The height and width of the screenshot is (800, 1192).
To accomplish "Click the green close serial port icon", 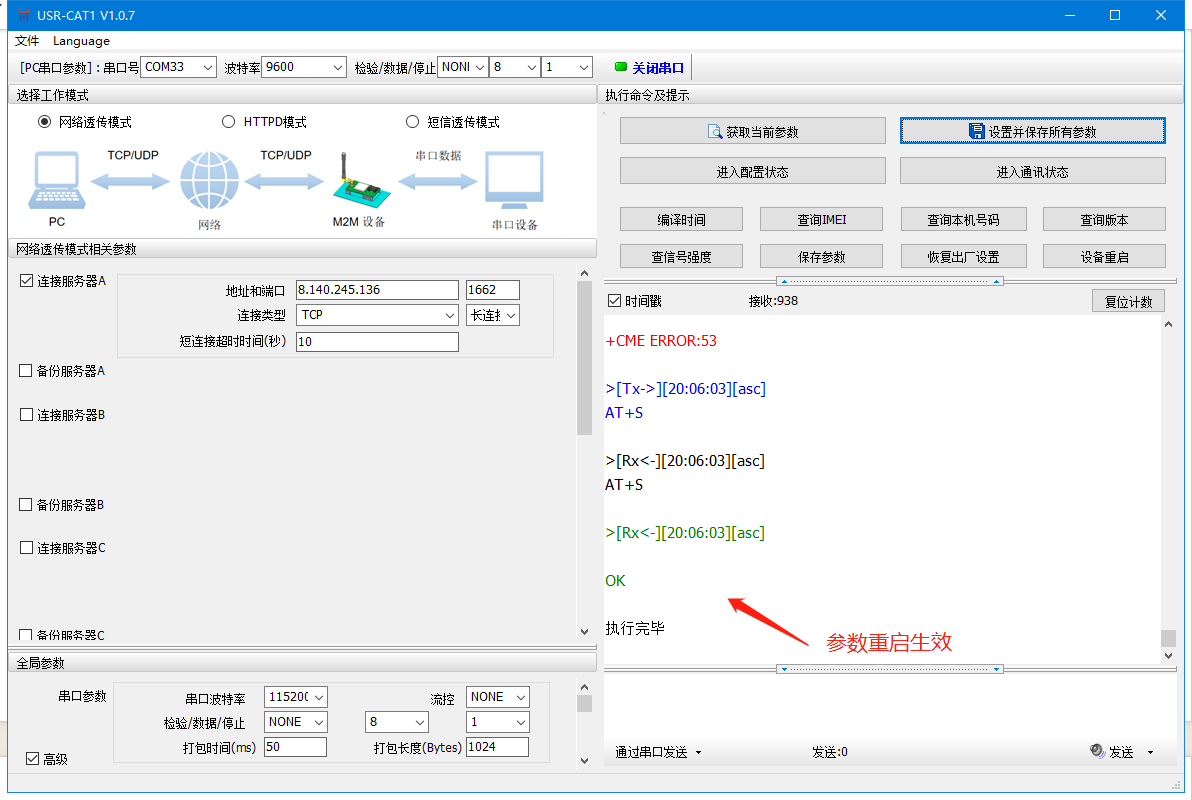I will [621, 68].
